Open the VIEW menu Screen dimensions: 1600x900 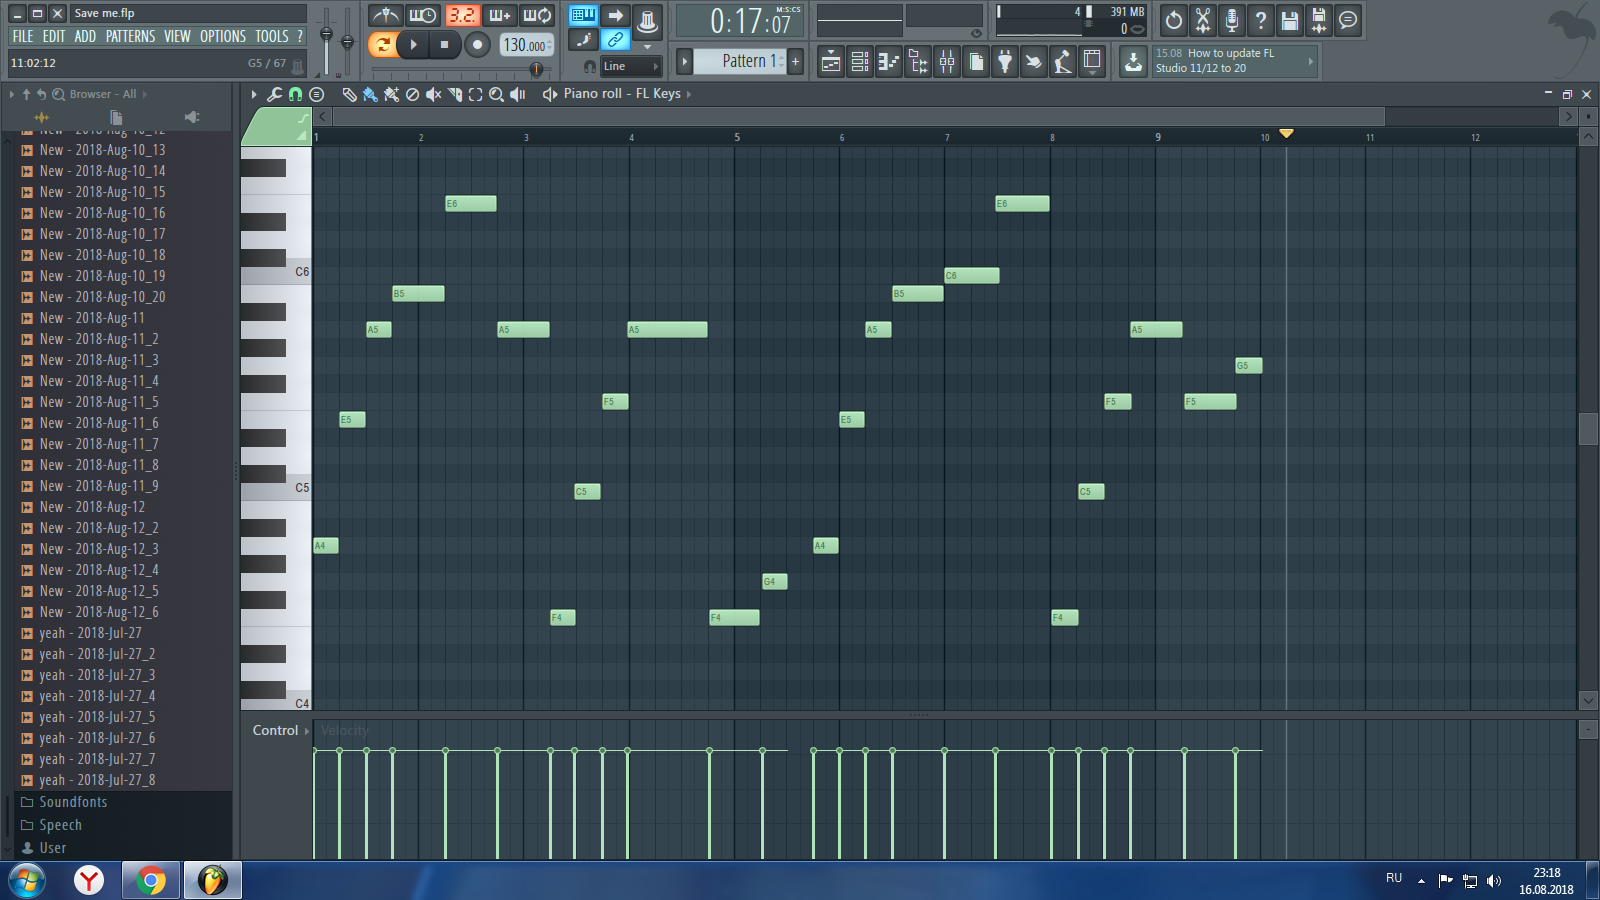tap(177, 36)
